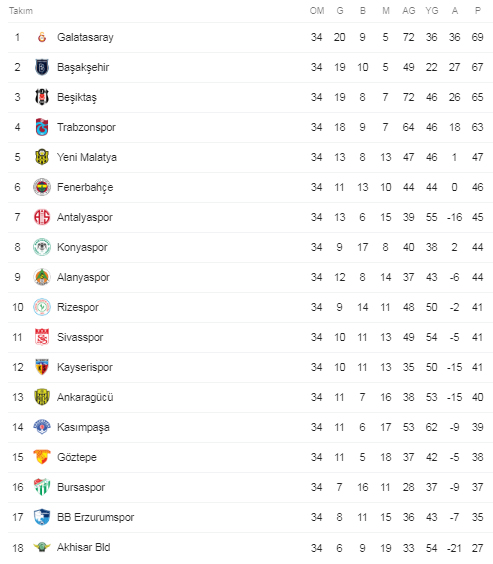Click the Antalyaspor red logo

42,217
